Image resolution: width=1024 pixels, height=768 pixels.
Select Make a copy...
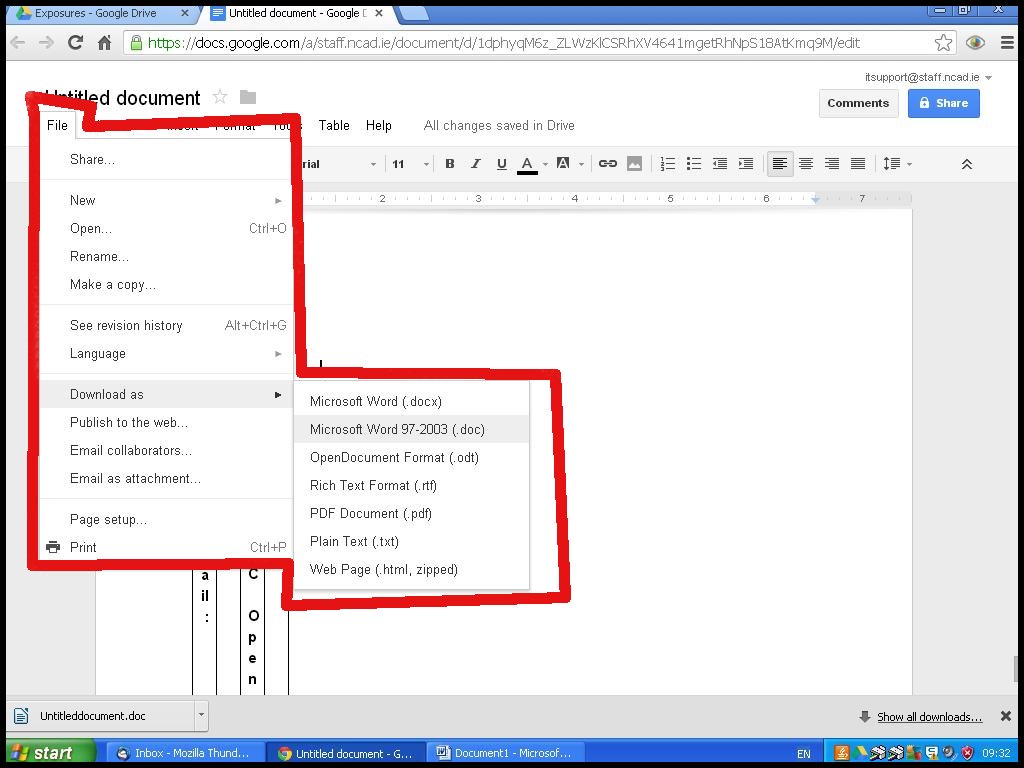(166, 285)
